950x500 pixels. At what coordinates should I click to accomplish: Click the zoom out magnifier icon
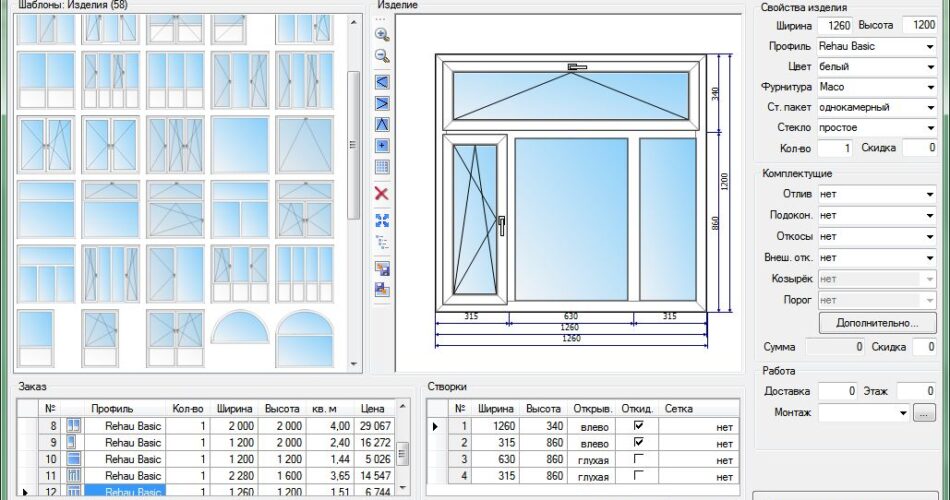tap(381, 56)
